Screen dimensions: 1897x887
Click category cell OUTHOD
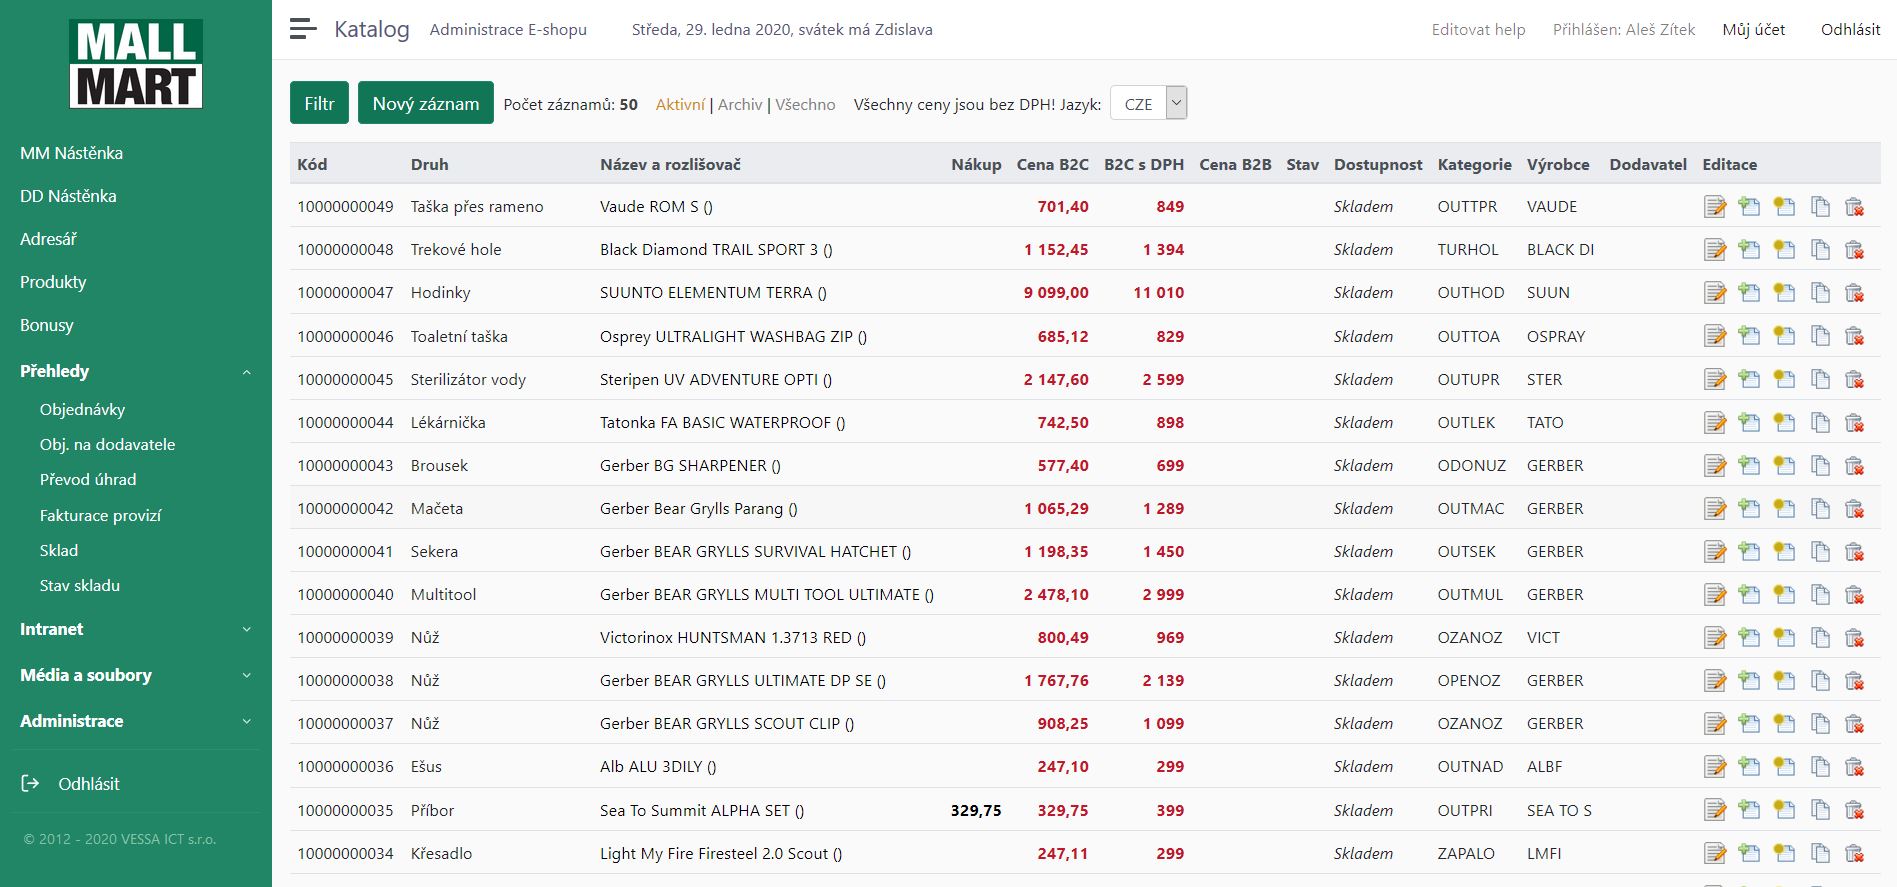[x=1470, y=293]
